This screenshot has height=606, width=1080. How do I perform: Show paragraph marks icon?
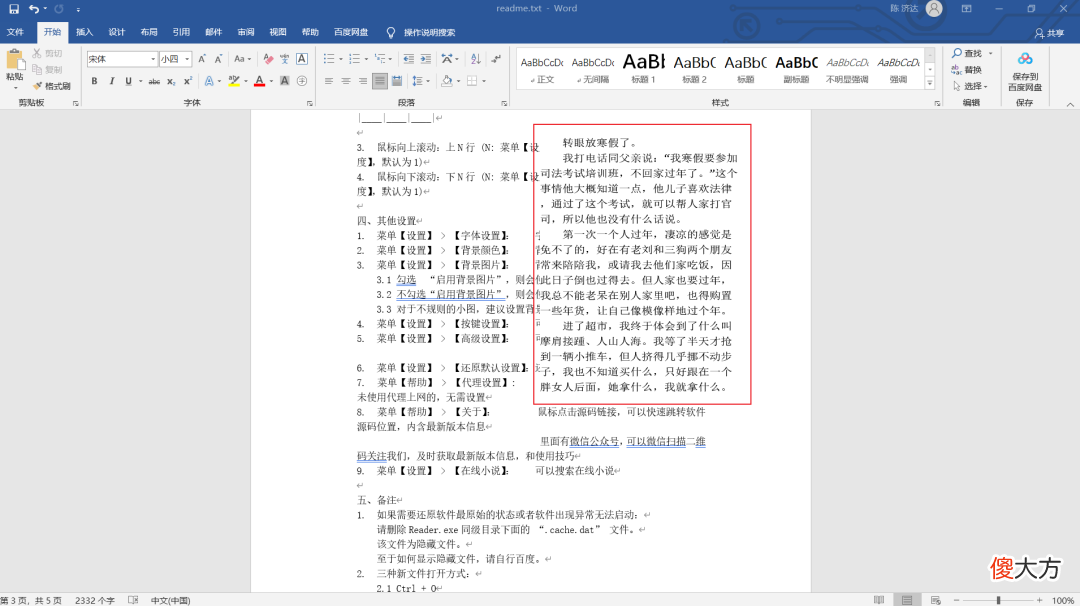[x=496, y=59]
